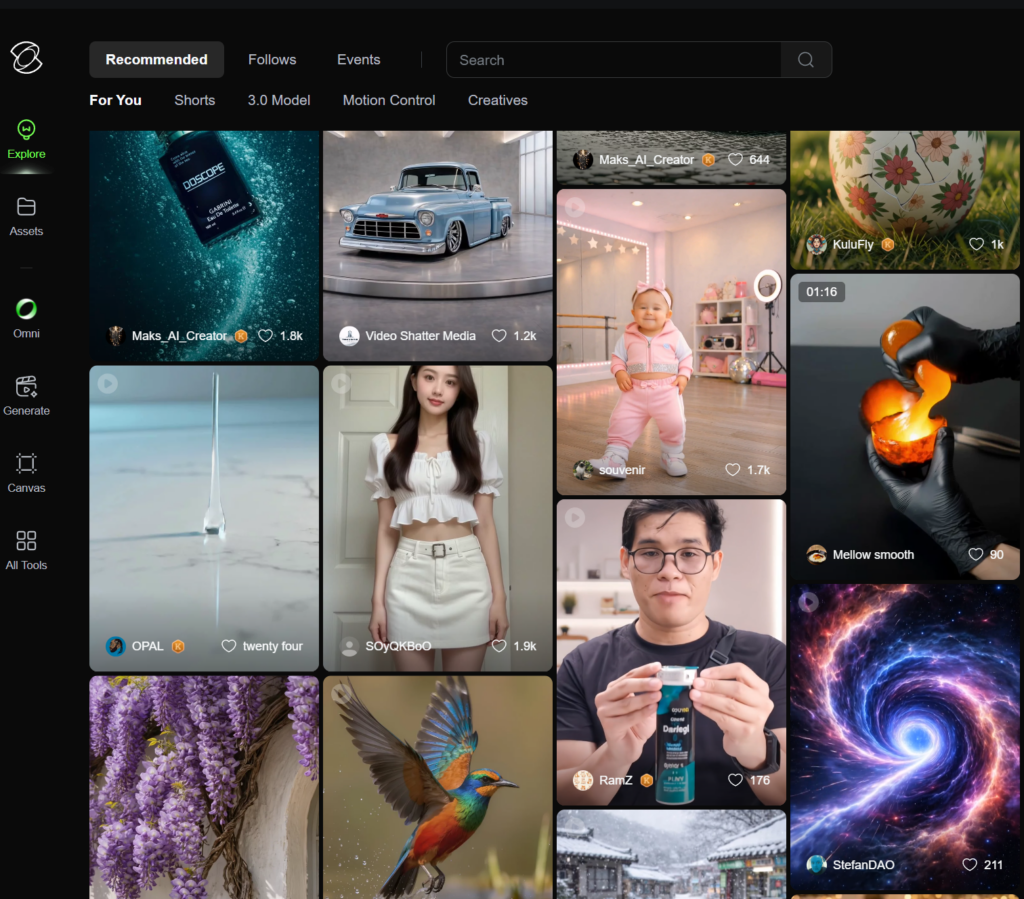Toggle the heart on StefanDAO's galaxy post
The height and width of the screenshot is (899, 1024).
tap(969, 864)
